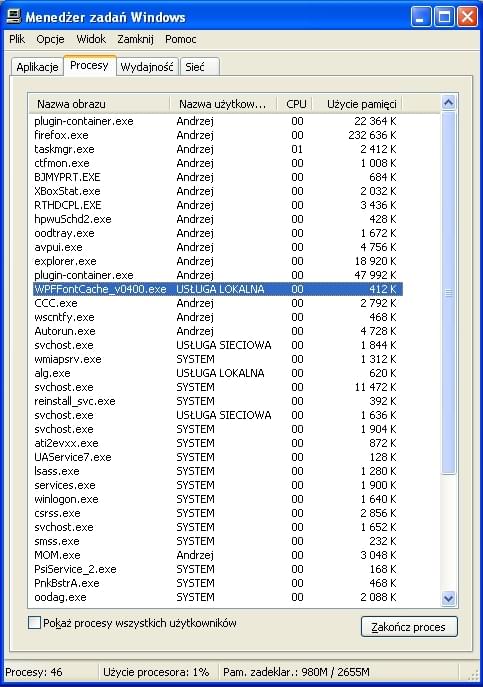Switch to the Wydajność tab
483x687 pixels.
pos(147,67)
